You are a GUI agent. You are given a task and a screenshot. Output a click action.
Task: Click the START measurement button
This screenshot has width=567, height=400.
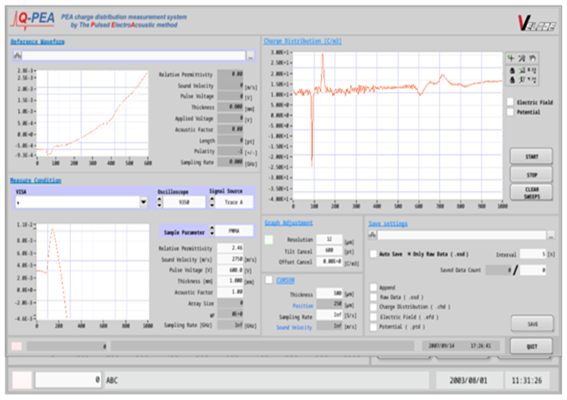click(x=531, y=157)
